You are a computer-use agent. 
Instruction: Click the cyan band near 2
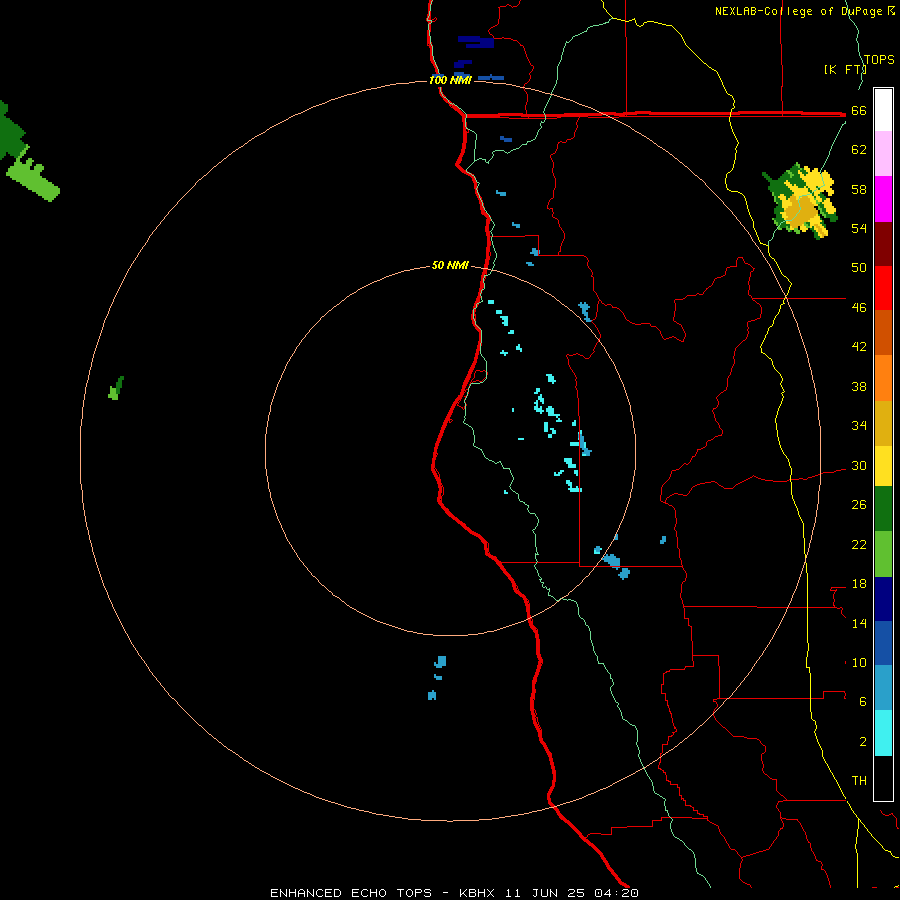(x=883, y=733)
